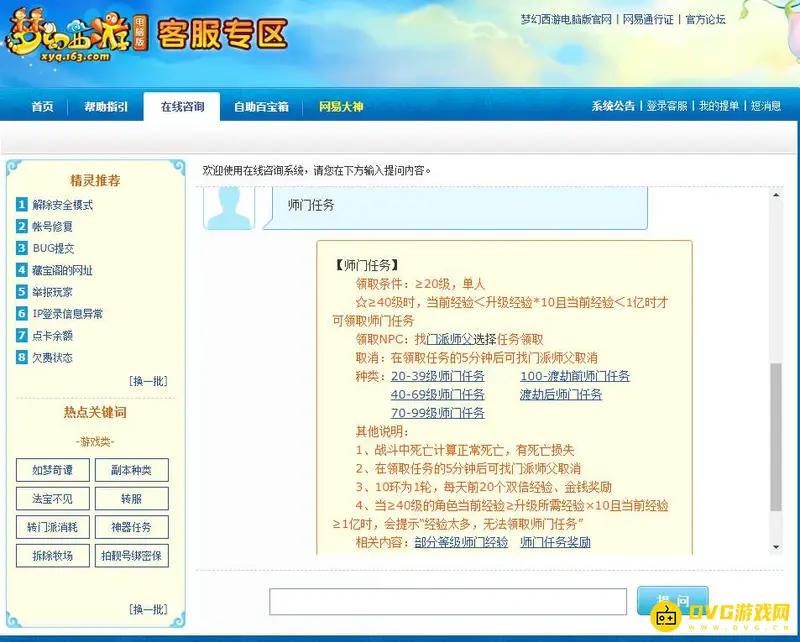Click the number 3 icon beside BUG提交

[x=21, y=248]
